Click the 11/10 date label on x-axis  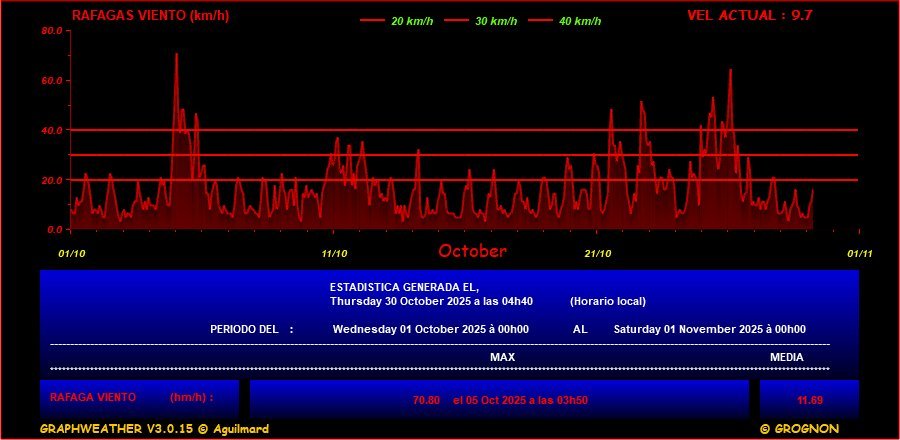[334, 253]
